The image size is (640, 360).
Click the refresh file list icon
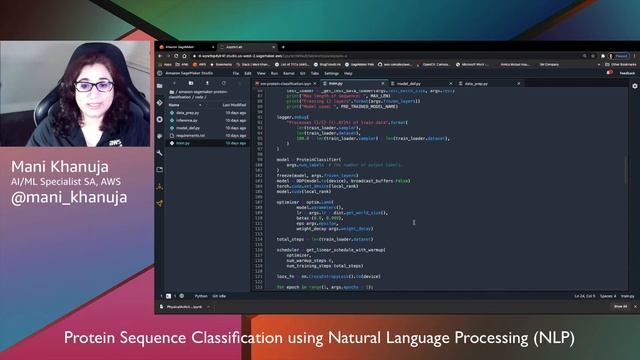click(x=223, y=83)
